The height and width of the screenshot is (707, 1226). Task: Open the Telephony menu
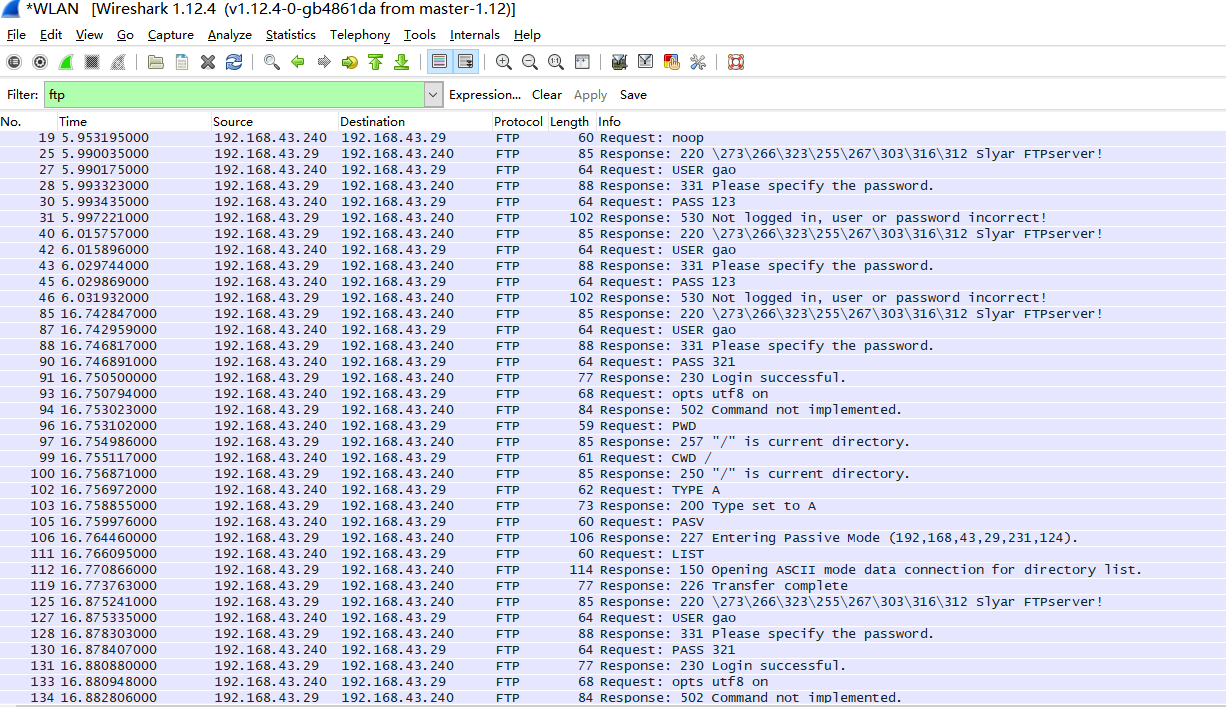click(x=360, y=35)
